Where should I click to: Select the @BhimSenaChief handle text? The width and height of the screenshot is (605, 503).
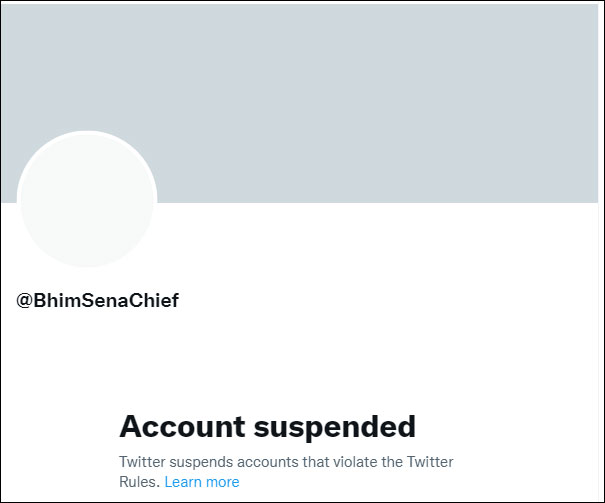tap(97, 300)
